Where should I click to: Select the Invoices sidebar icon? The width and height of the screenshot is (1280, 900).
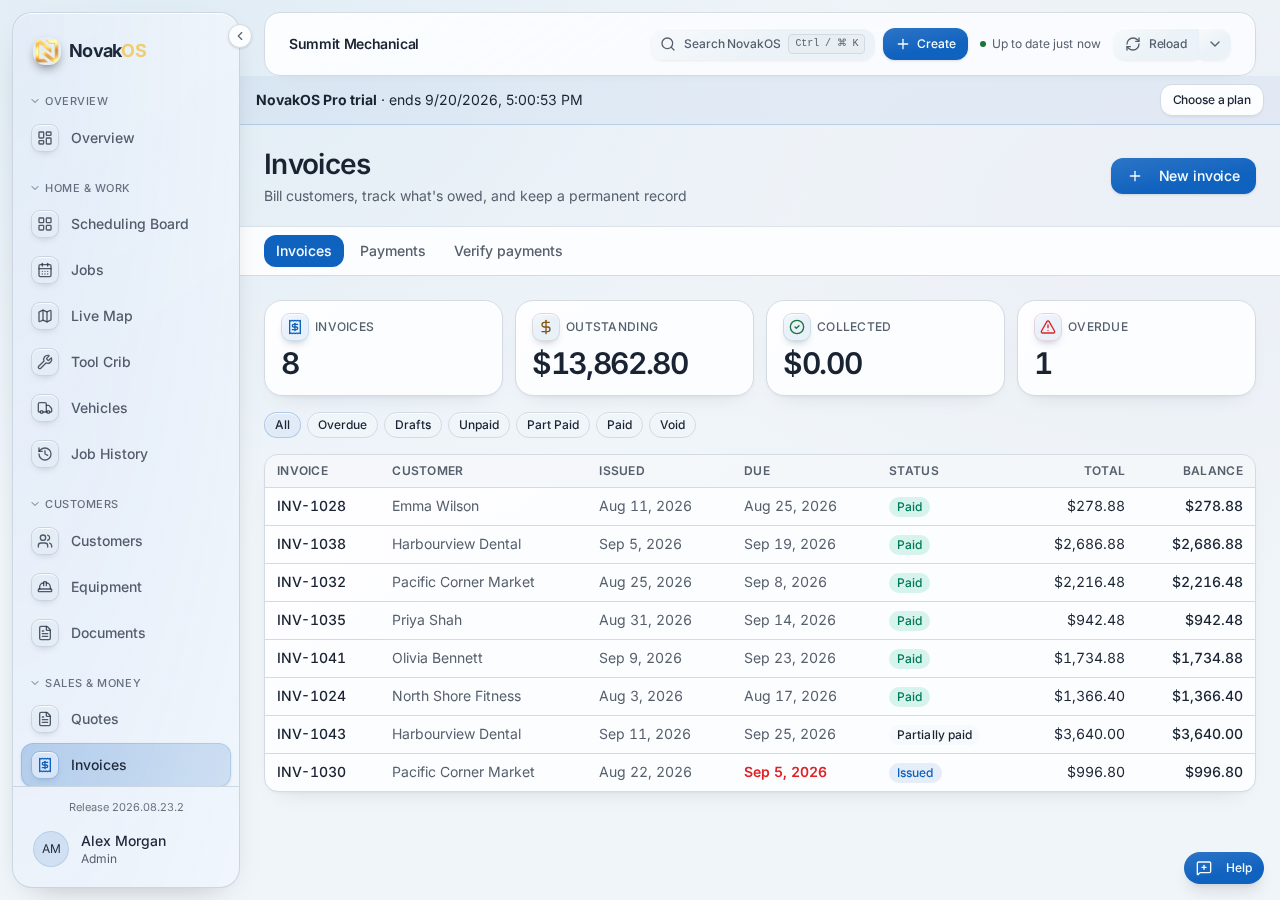(45, 765)
